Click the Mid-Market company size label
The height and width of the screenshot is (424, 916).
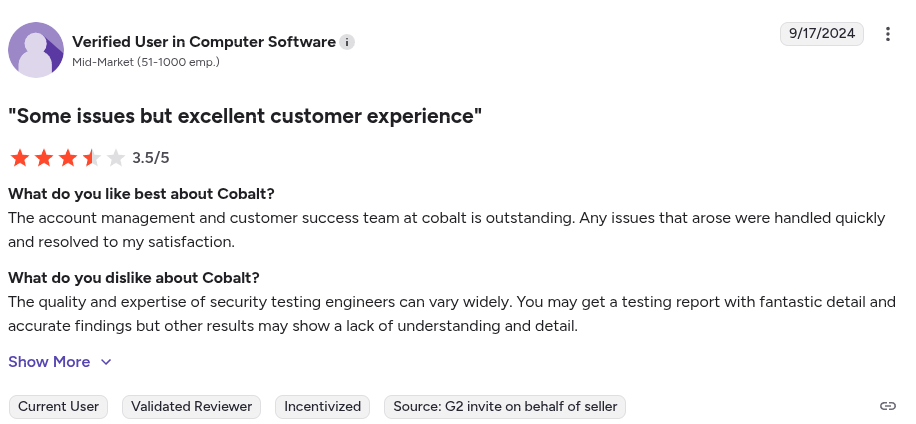(x=146, y=62)
